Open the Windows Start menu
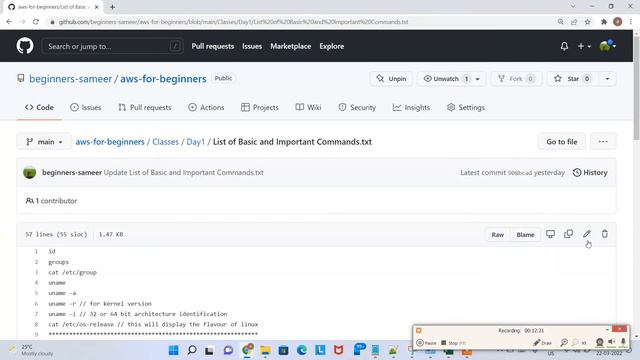 [173, 350]
